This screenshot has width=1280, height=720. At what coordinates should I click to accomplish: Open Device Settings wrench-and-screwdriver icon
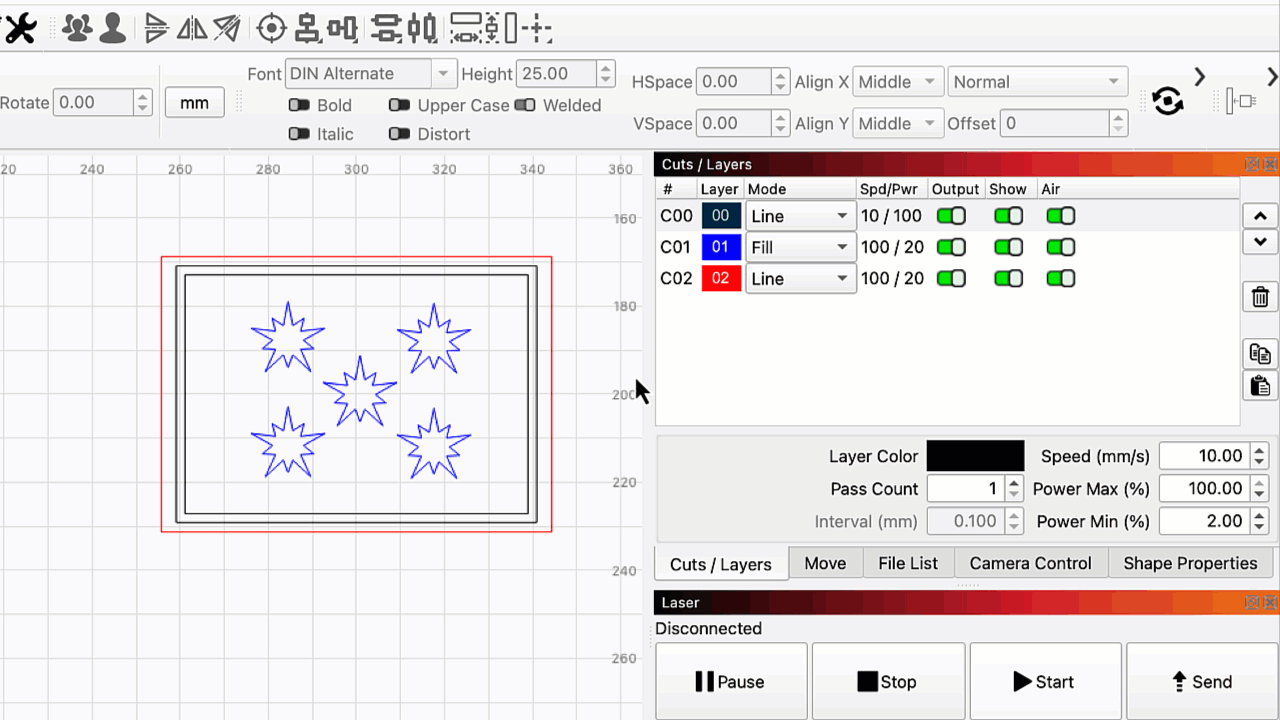[x=19, y=29]
